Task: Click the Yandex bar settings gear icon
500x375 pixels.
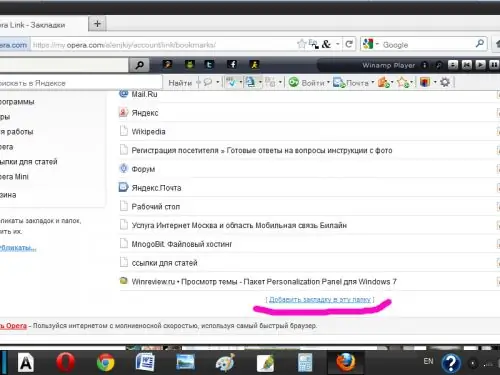Action: pos(445,82)
